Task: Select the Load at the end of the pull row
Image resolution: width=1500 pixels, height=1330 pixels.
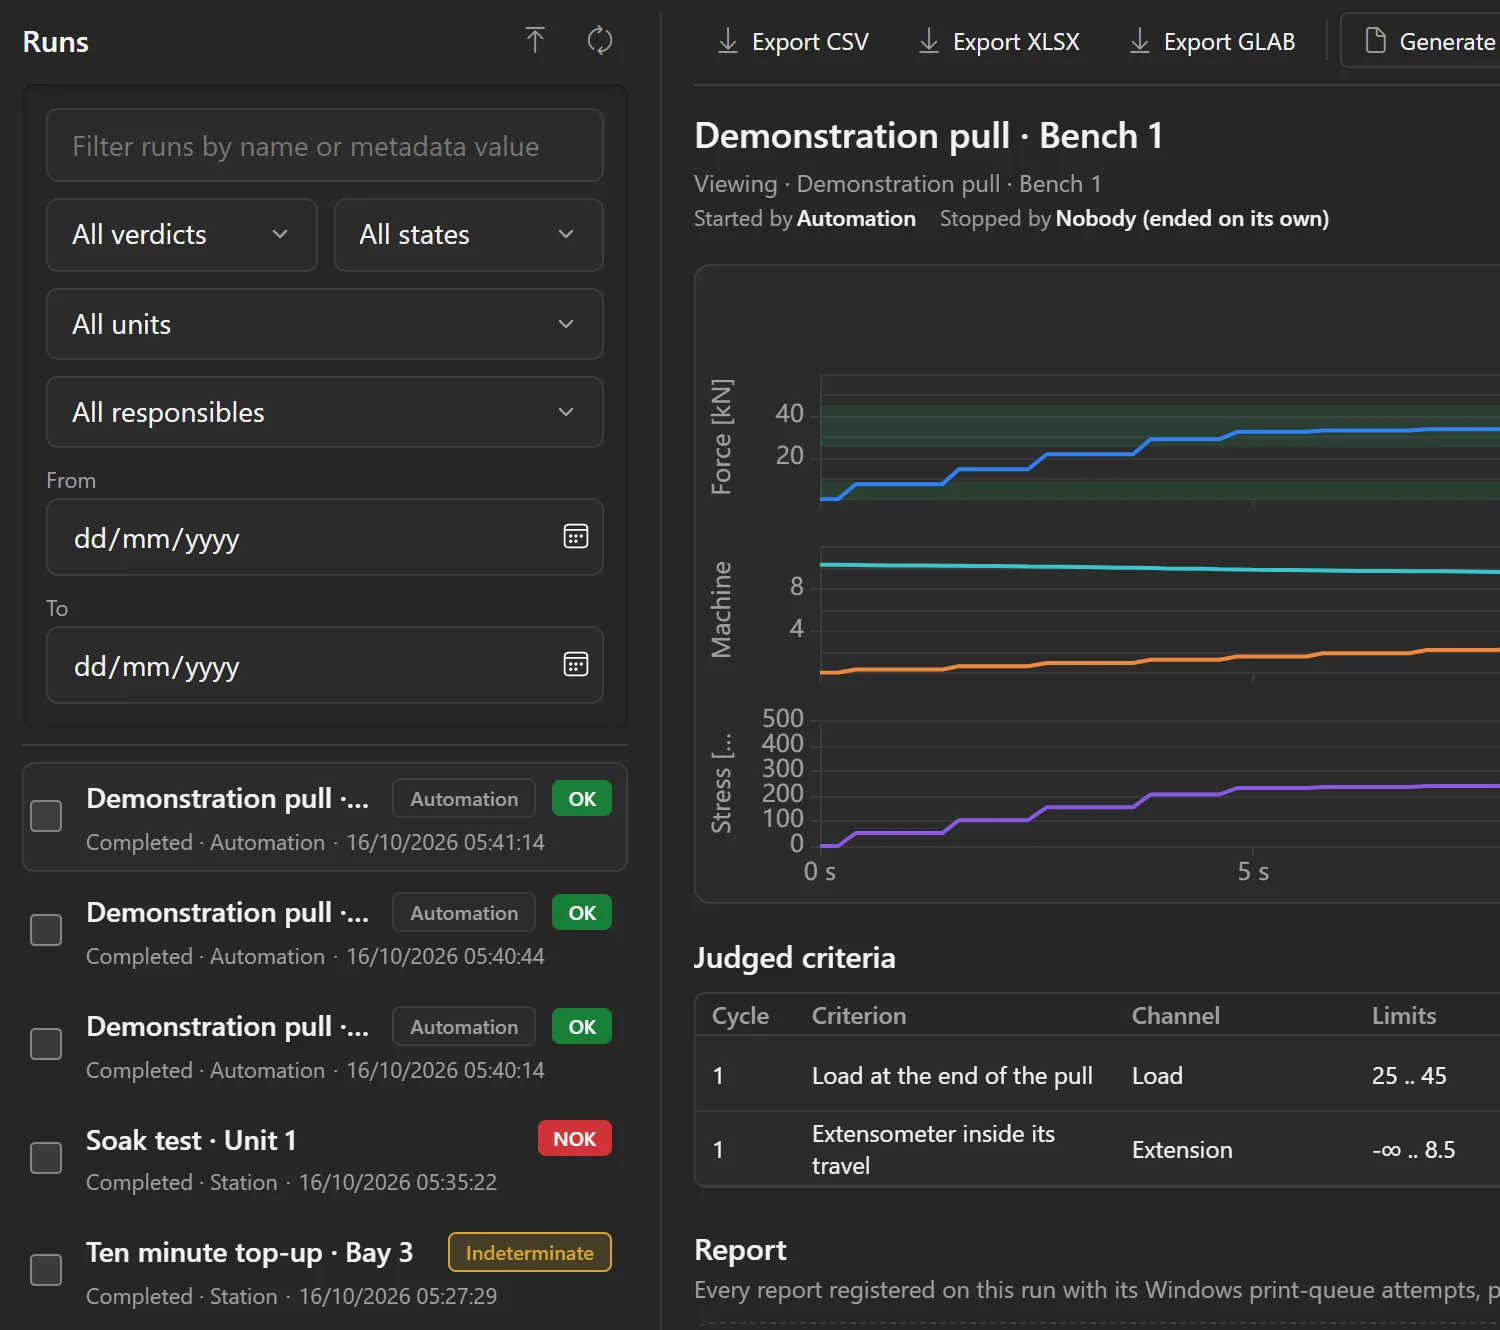Action: tap(1098, 1075)
